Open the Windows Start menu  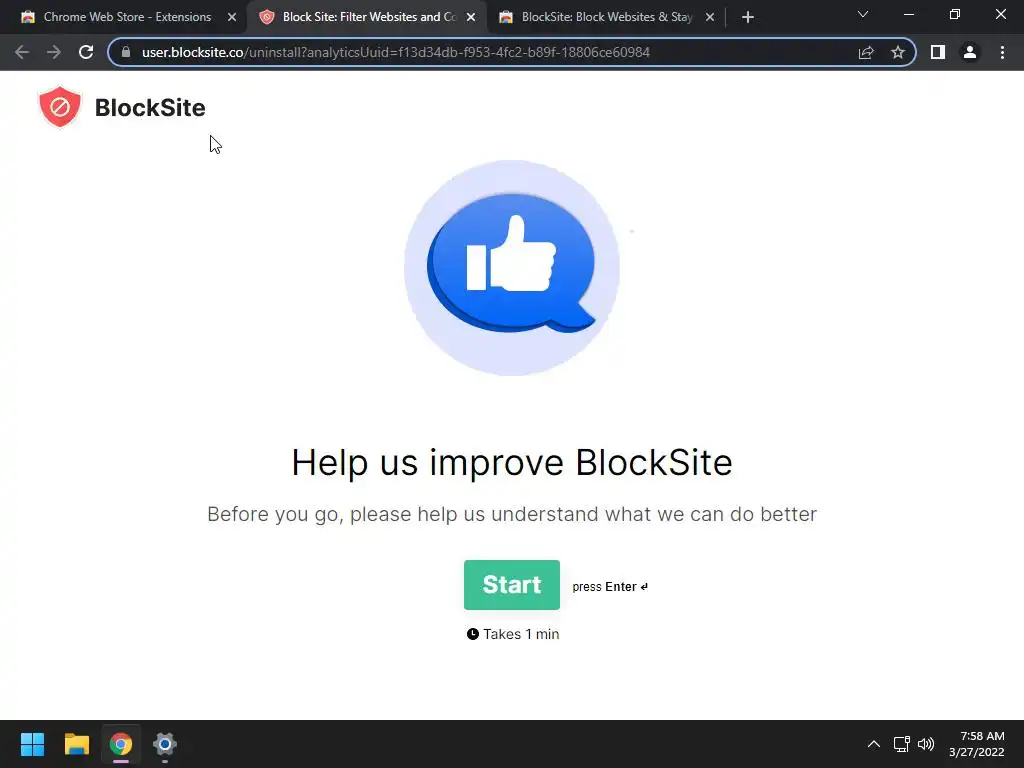32,744
